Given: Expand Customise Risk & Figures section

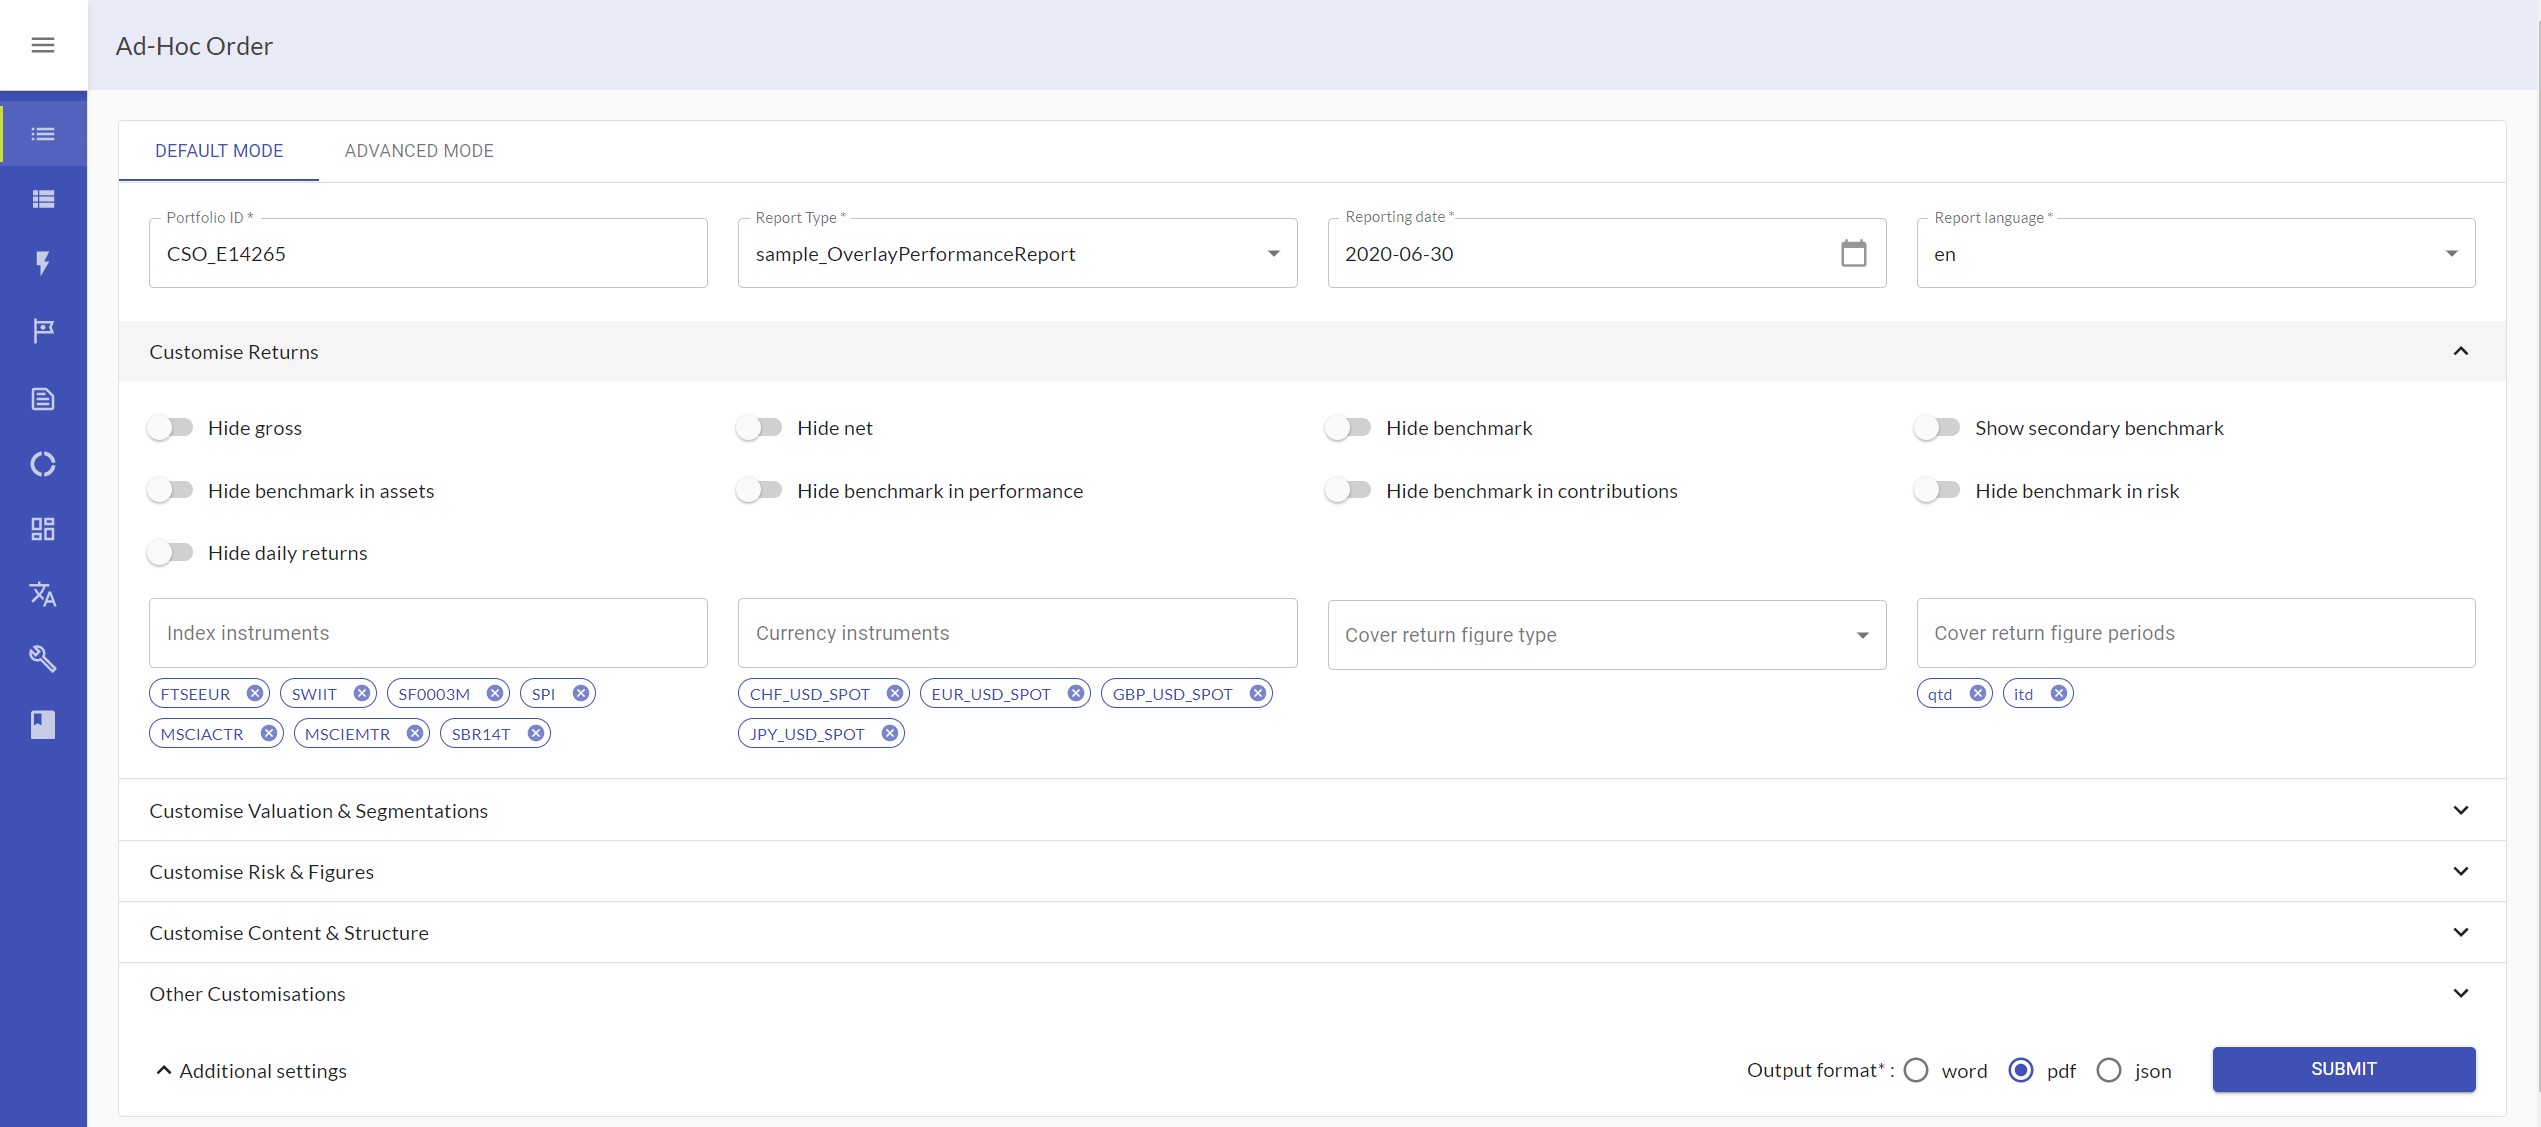Looking at the screenshot, I should tap(1312, 872).
